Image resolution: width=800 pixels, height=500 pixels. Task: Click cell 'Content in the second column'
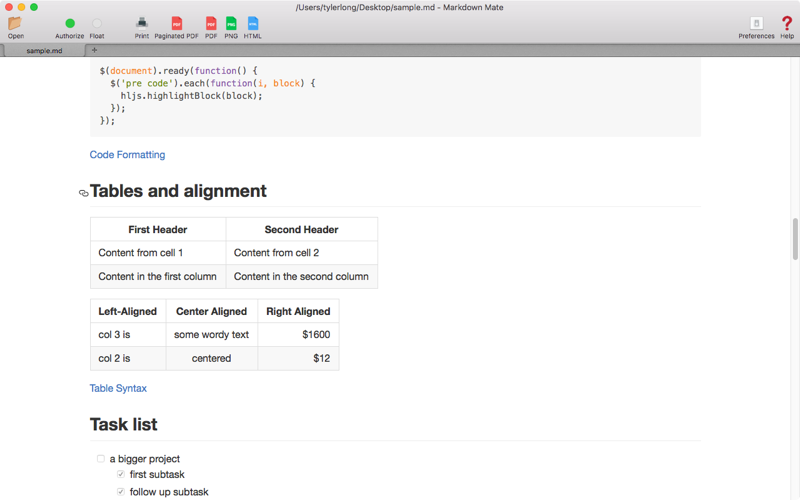(x=302, y=277)
